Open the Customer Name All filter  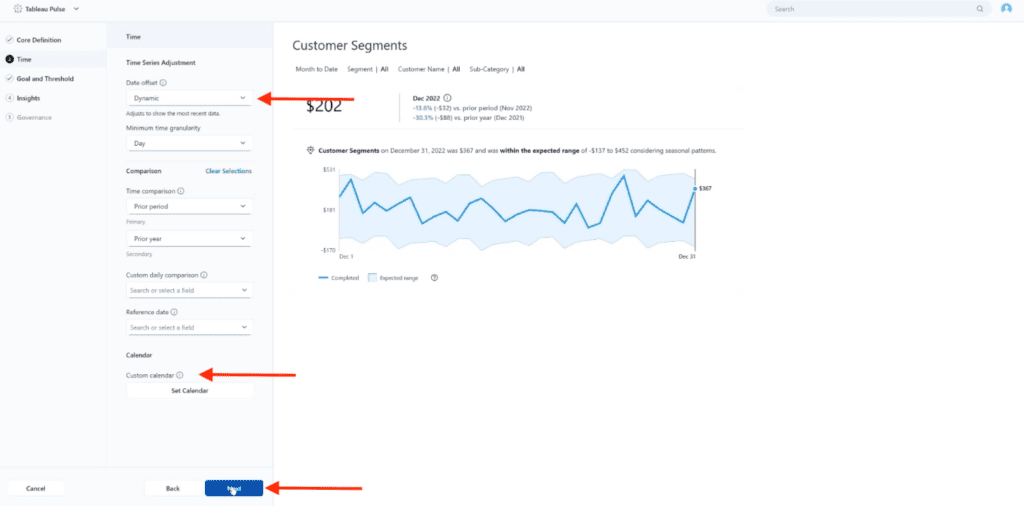click(x=429, y=69)
